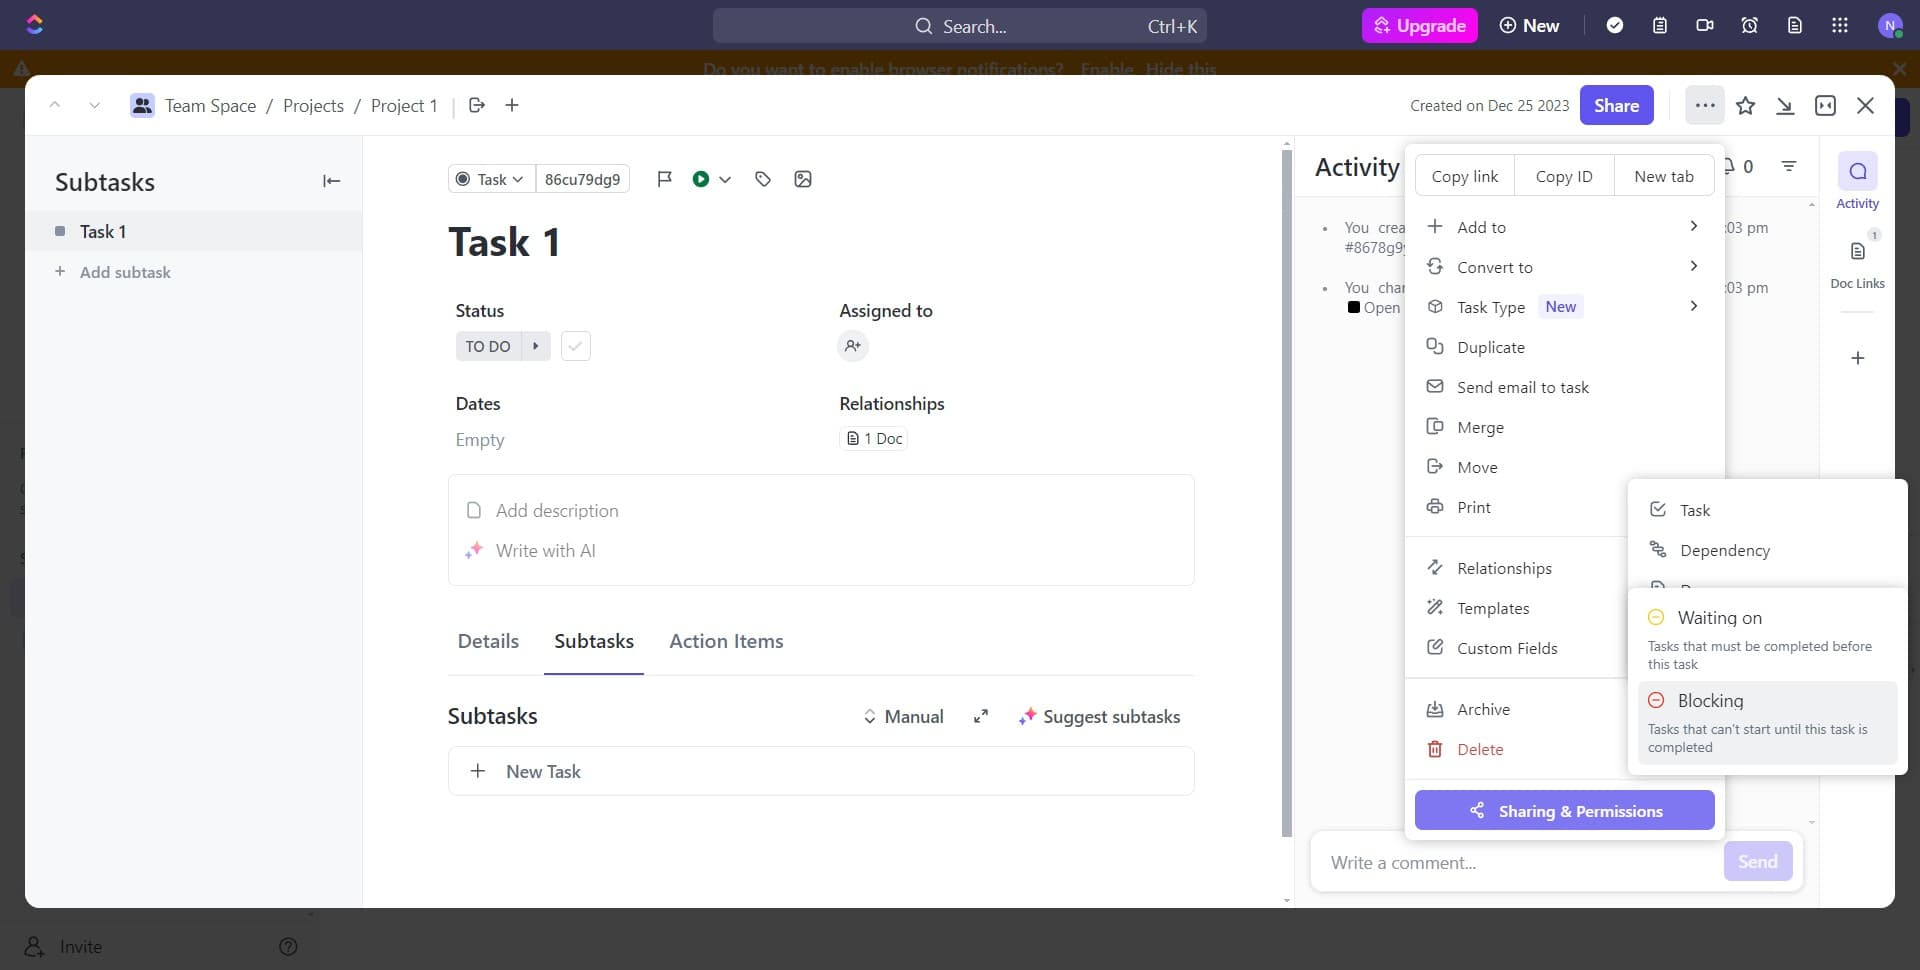Image resolution: width=1920 pixels, height=970 pixels.
Task: Click the Write a comment field
Action: coord(1515,862)
